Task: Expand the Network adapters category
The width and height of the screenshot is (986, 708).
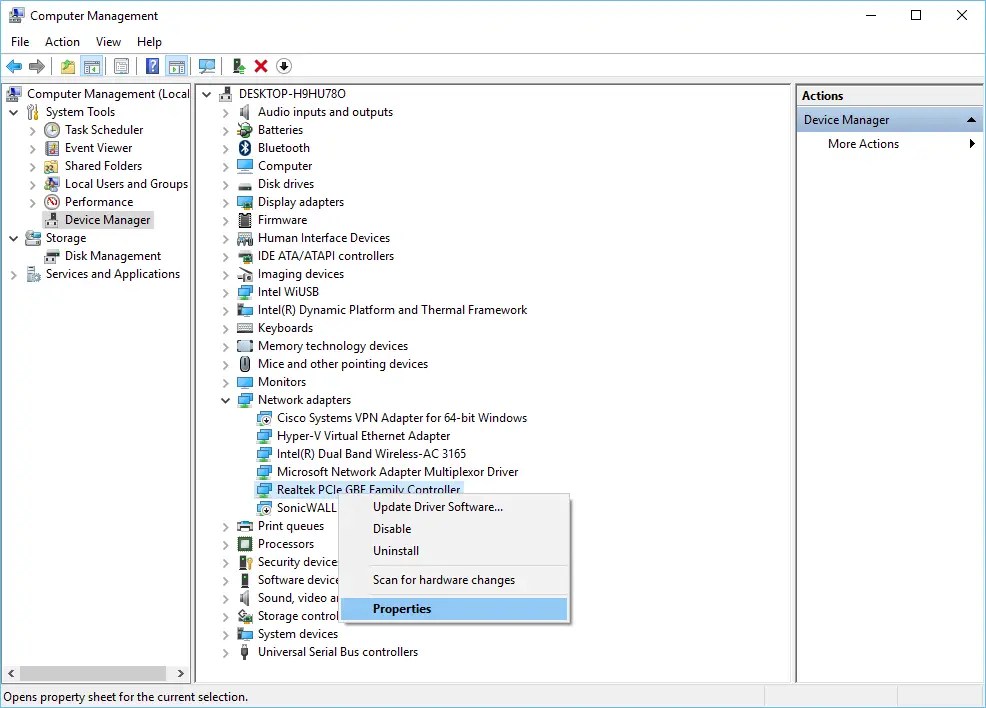Action: click(x=224, y=399)
